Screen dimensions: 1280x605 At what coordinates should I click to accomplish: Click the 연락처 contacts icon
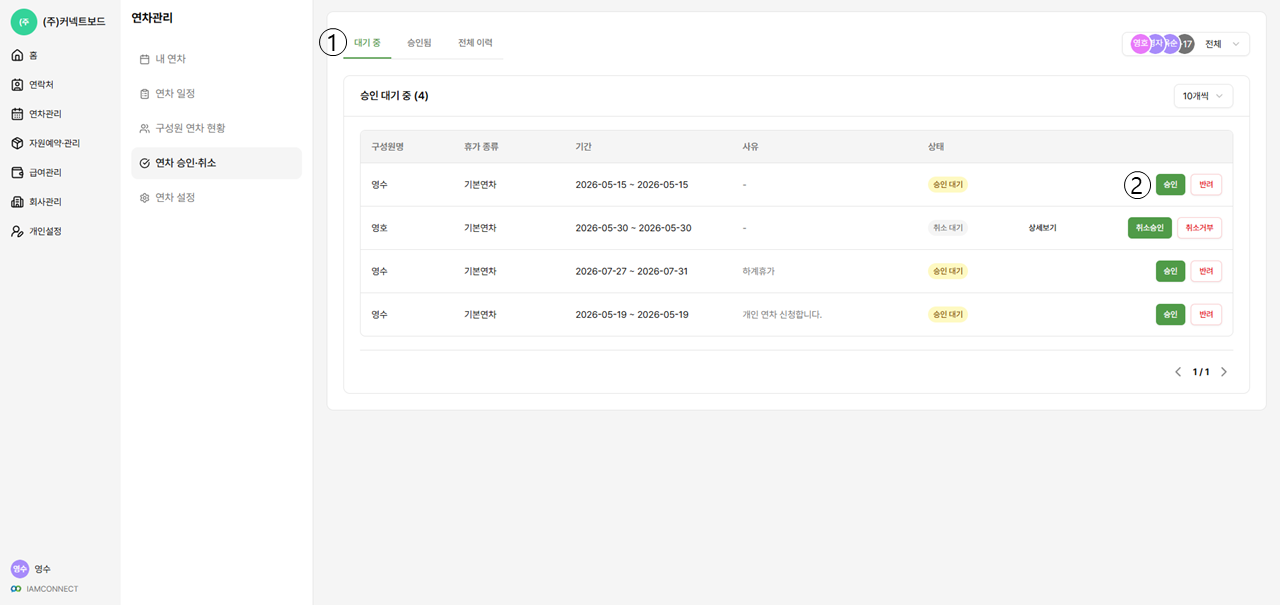click(x=17, y=85)
